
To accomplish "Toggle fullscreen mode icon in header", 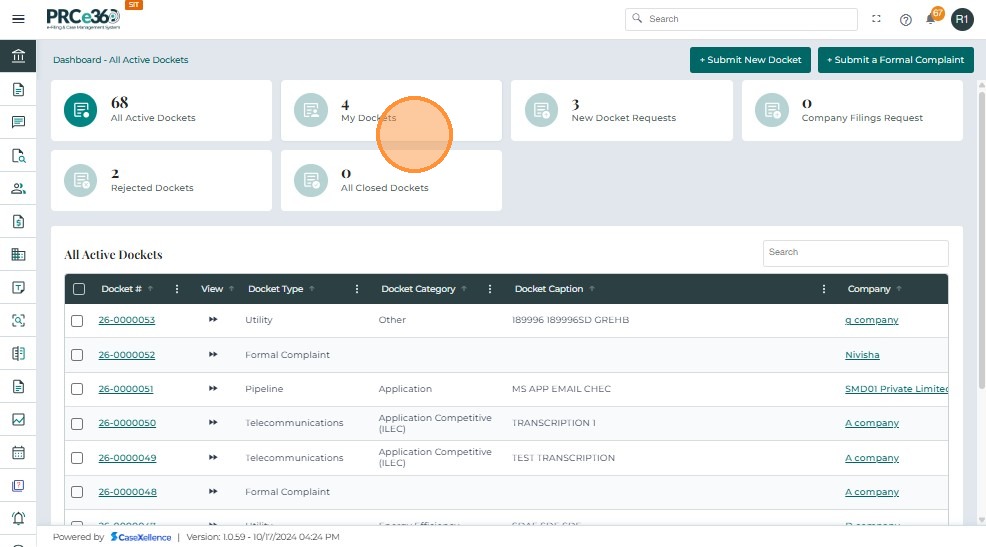I will pos(877,19).
